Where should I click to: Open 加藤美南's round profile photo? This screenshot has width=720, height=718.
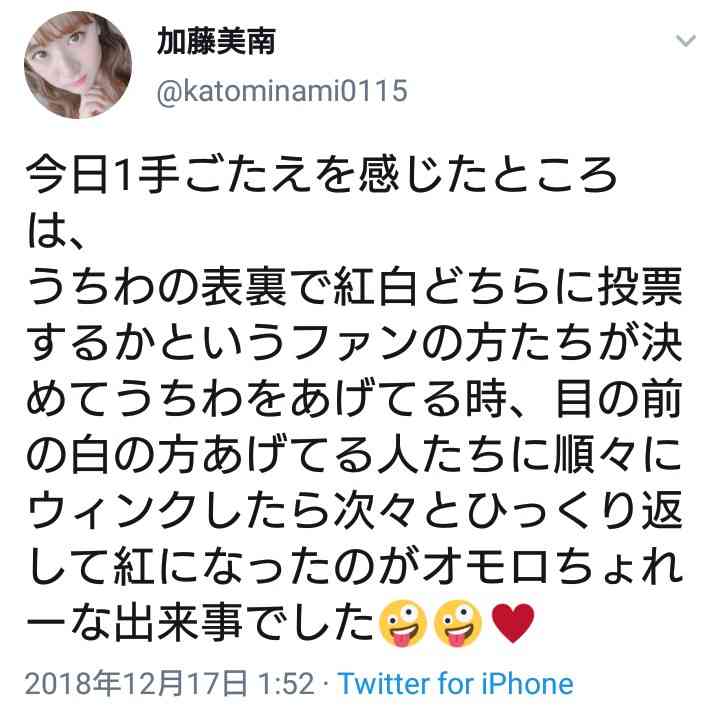point(78,65)
